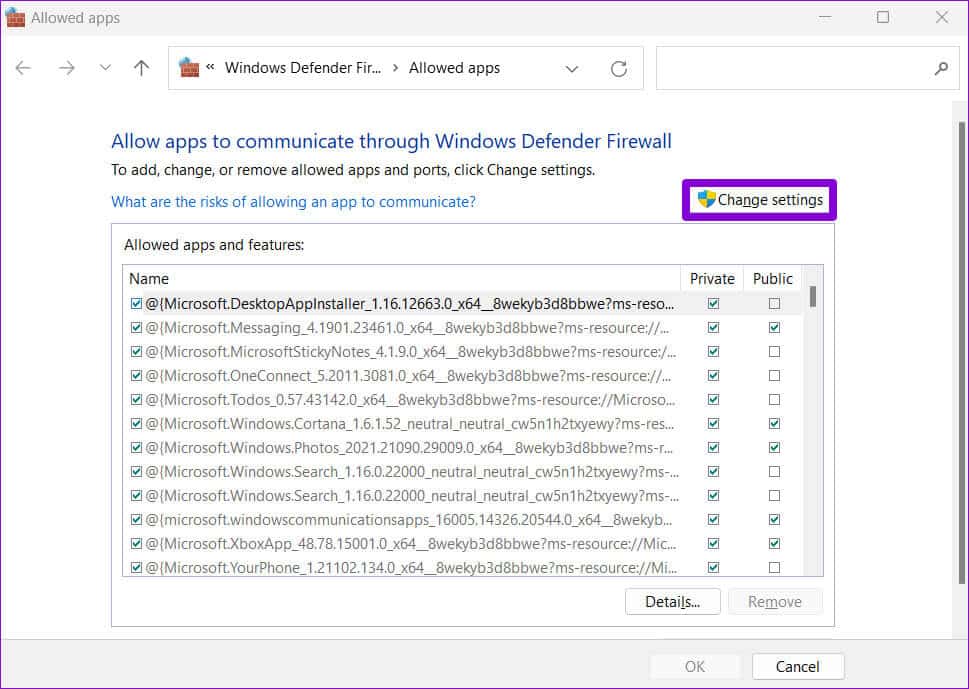Expand the breadcrumb arrow before Allowed apps
The width and height of the screenshot is (969, 689).
click(x=396, y=68)
